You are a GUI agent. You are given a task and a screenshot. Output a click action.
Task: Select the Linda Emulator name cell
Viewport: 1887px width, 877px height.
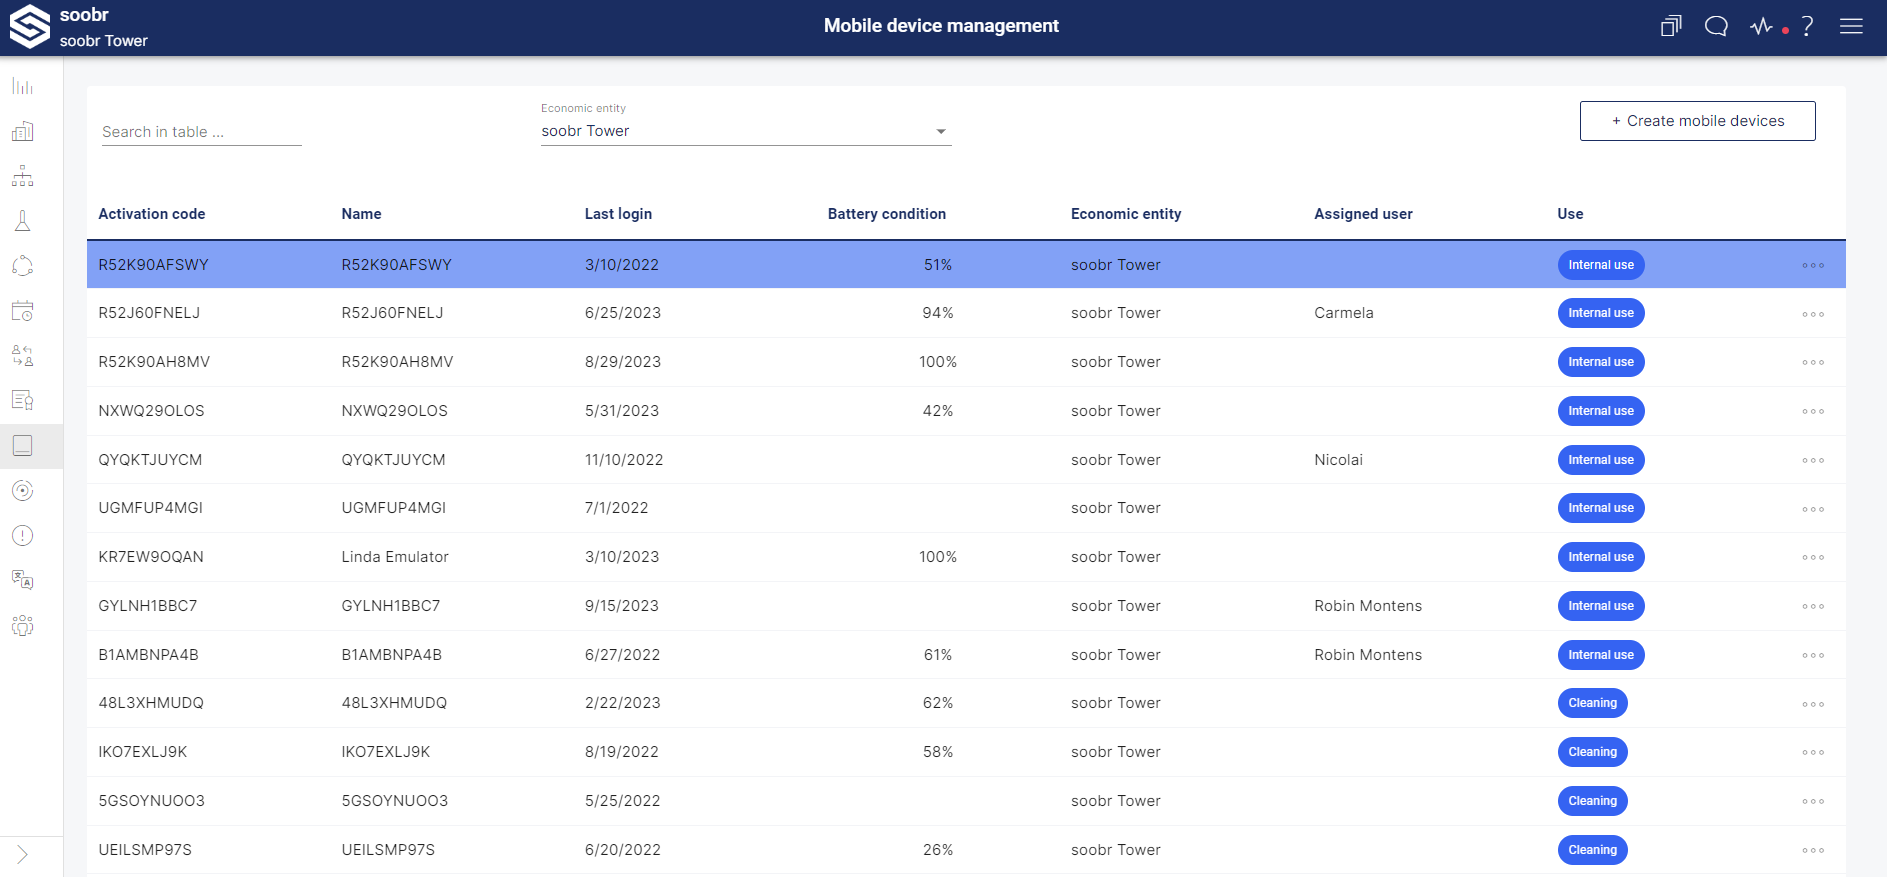pyautogui.click(x=395, y=557)
